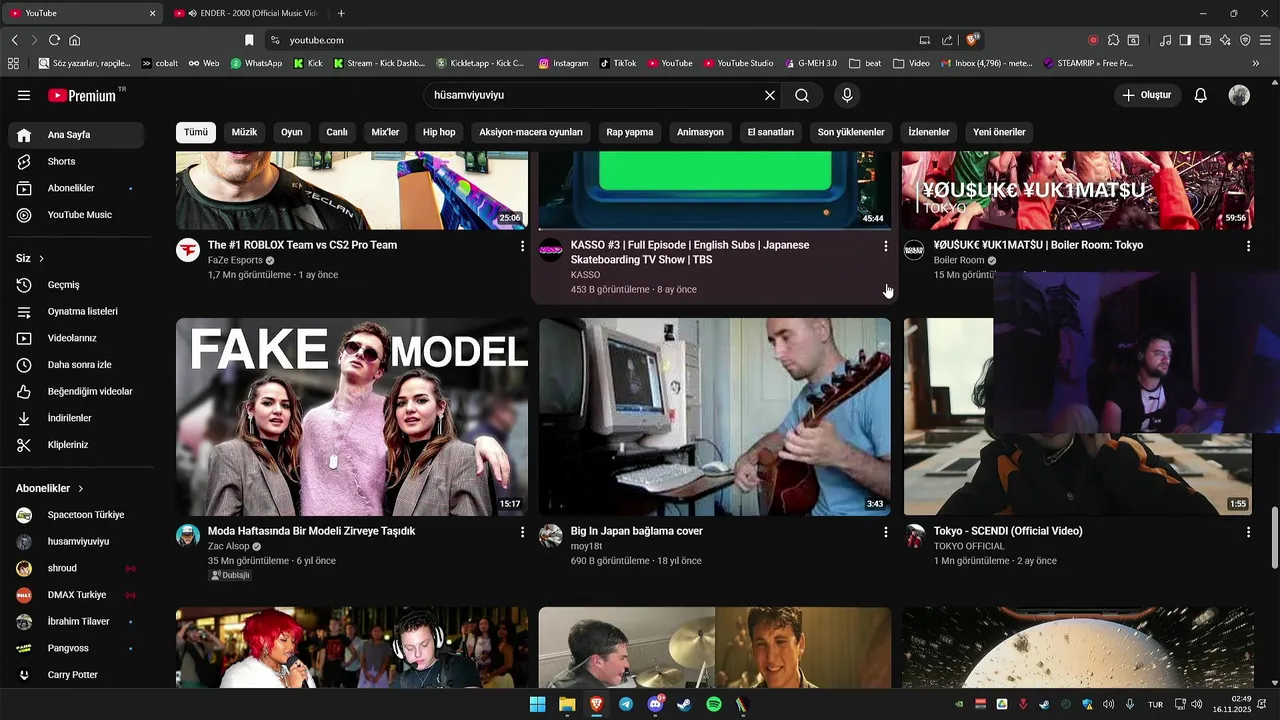The height and width of the screenshot is (720, 1280).
Task: Show more bookmarks overflow chevron
Action: tap(1255, 63)
